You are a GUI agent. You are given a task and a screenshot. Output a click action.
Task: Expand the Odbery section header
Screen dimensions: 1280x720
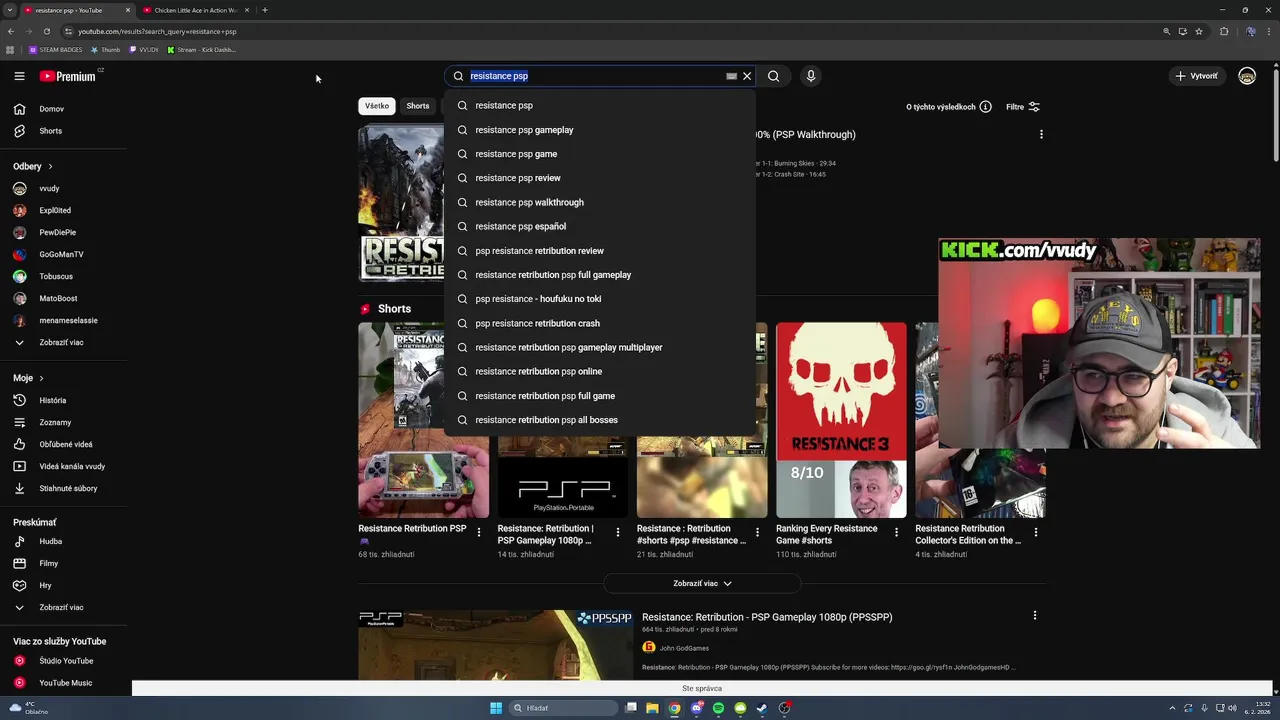[x=33, y=166]
